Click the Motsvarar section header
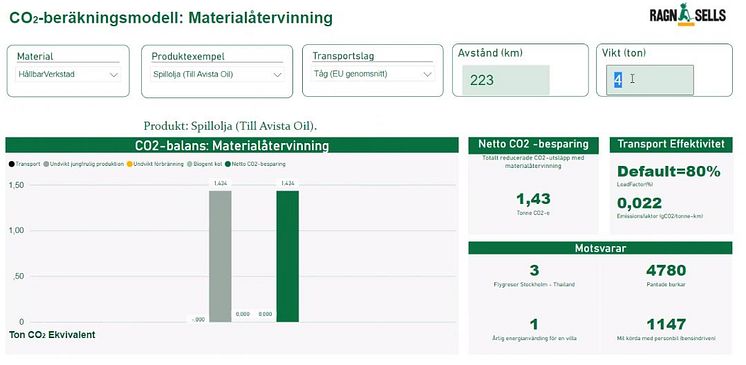The image size is (746, 365). pos(600,248)
